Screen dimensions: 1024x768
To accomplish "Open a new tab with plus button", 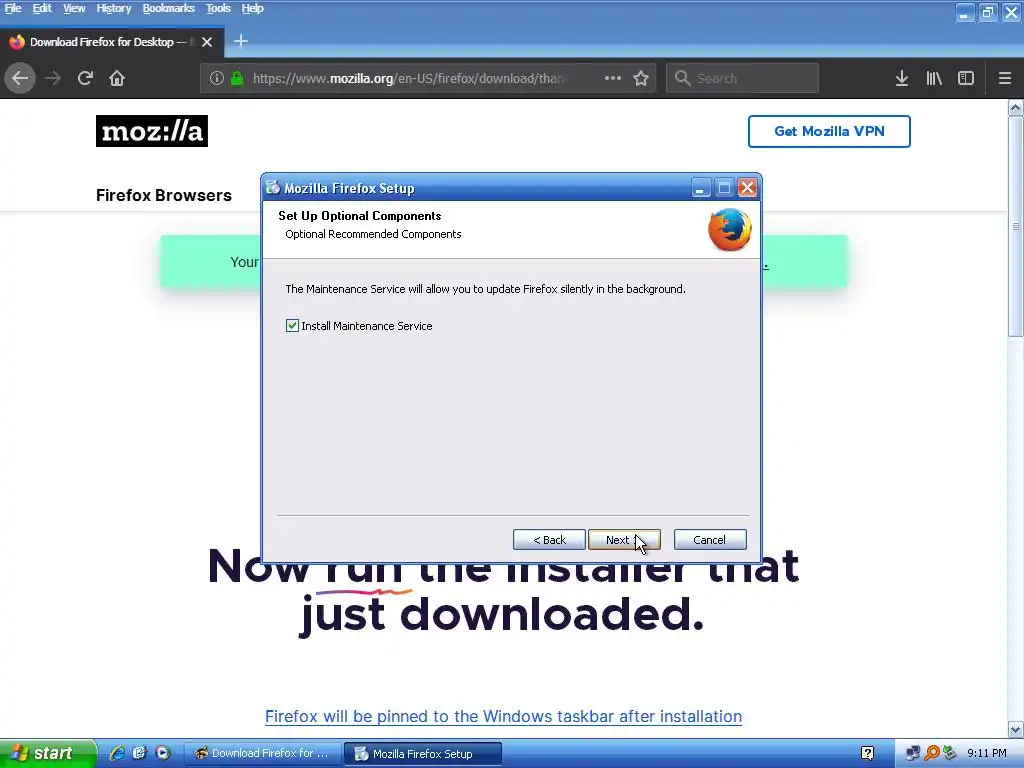I will click(x=241, y=41).
